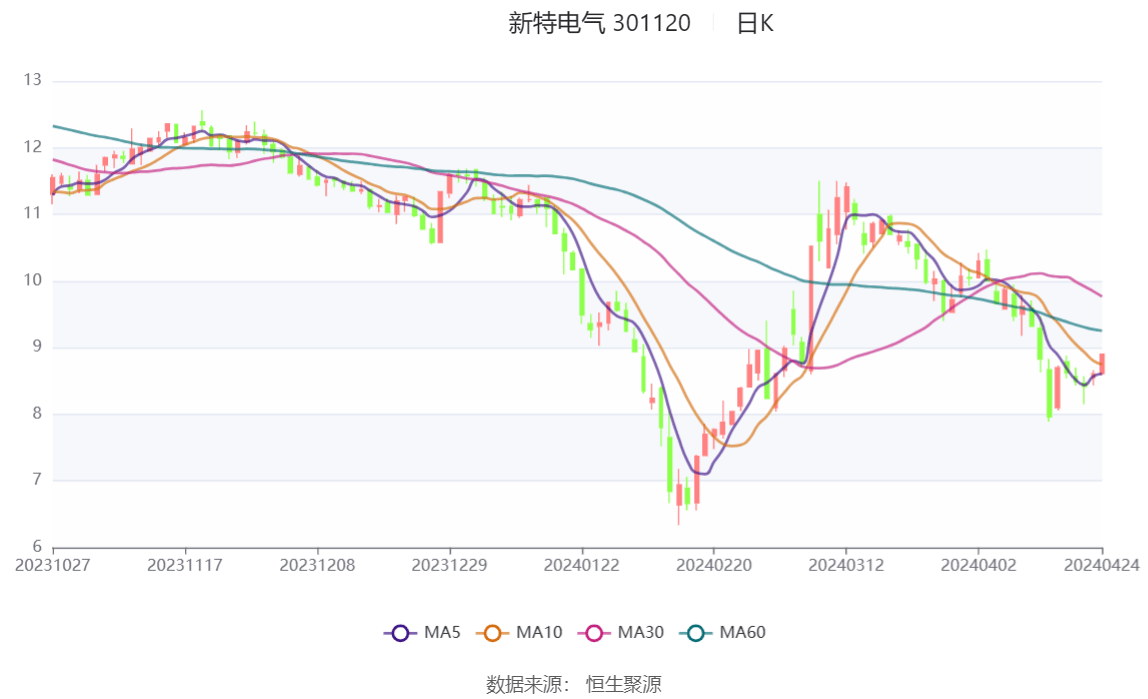Toggle the MA5 legend text label
Screen dimensions: 1148x699
[442, 633]
